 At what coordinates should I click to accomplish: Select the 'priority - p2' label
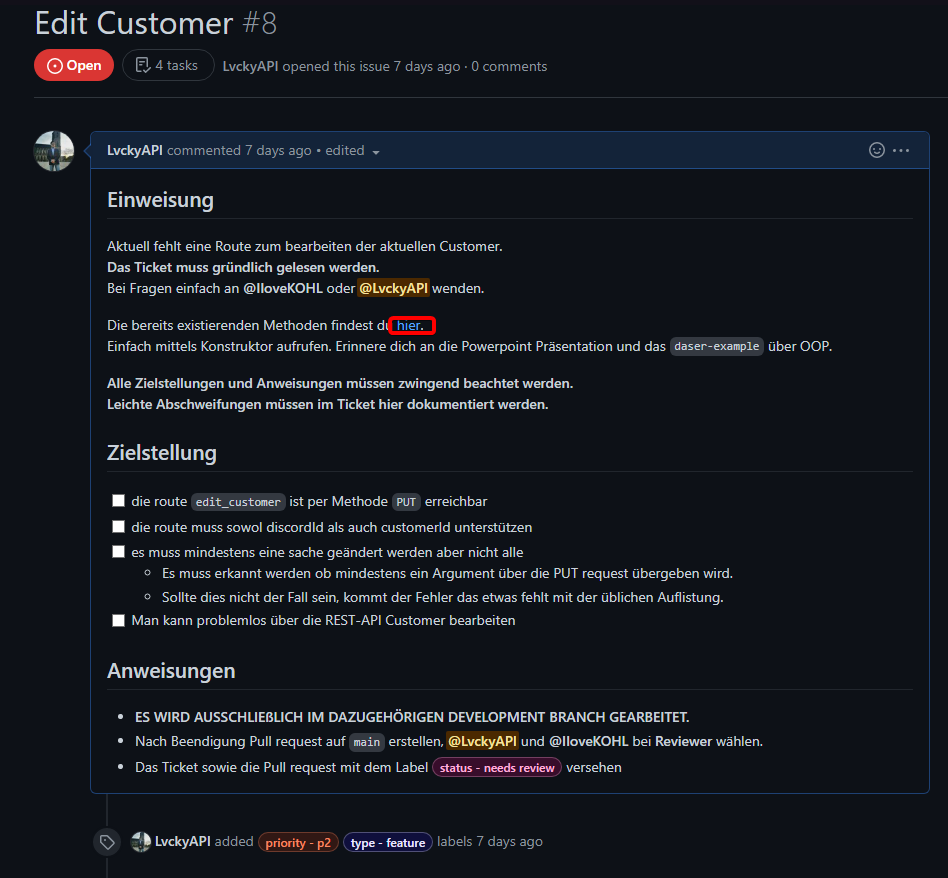tap(298, 842)
